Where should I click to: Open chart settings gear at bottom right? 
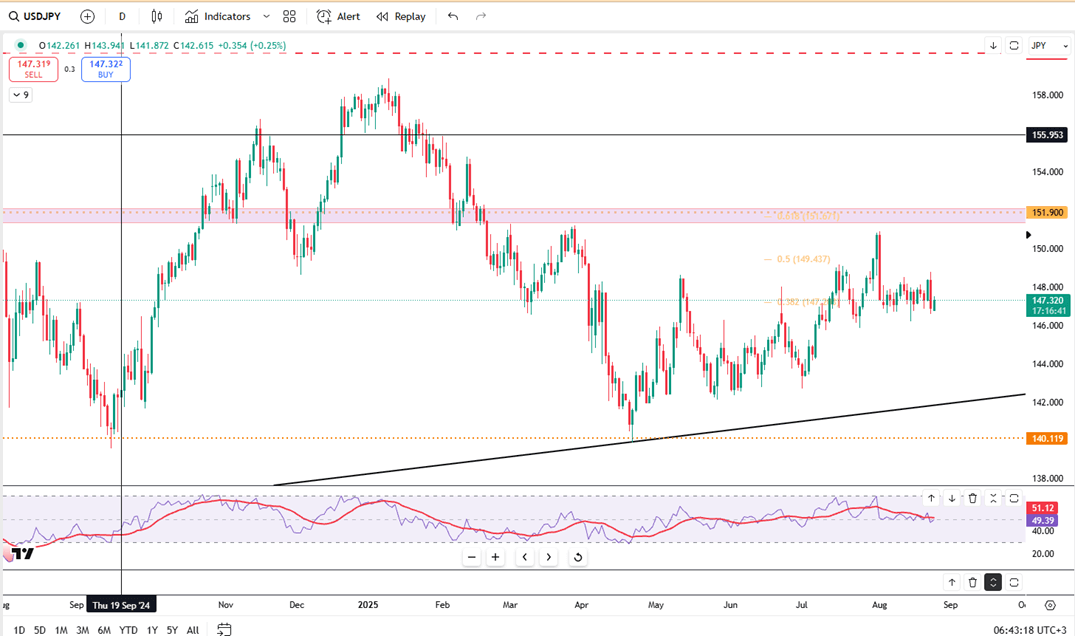(1049, 605)
